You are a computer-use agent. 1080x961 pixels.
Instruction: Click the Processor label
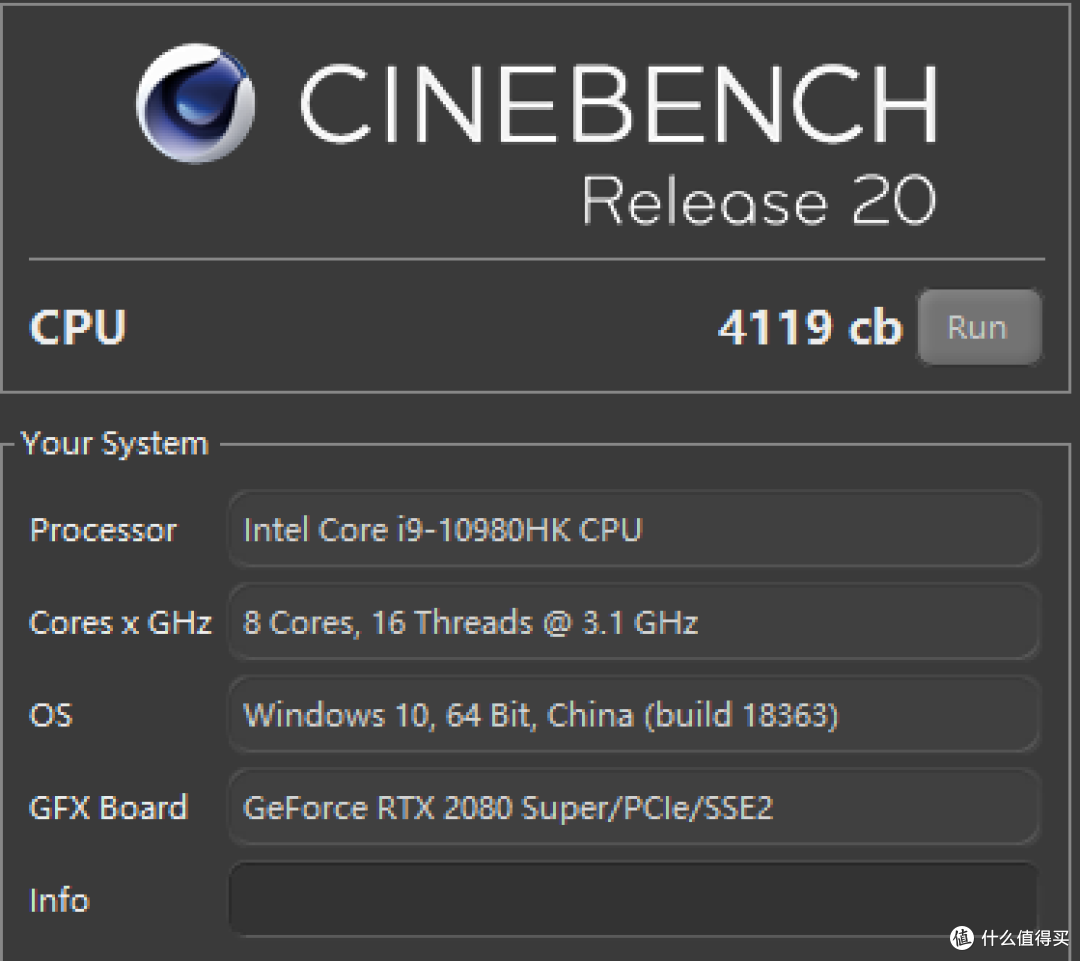click(x=103, y=530)
